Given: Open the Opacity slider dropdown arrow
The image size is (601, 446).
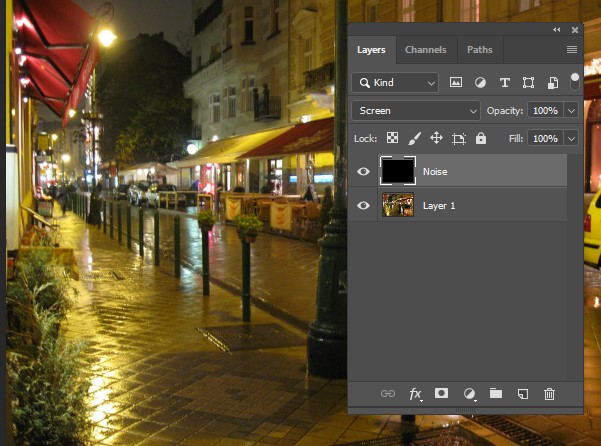Looking at the screenshot, I should (571, 111).
